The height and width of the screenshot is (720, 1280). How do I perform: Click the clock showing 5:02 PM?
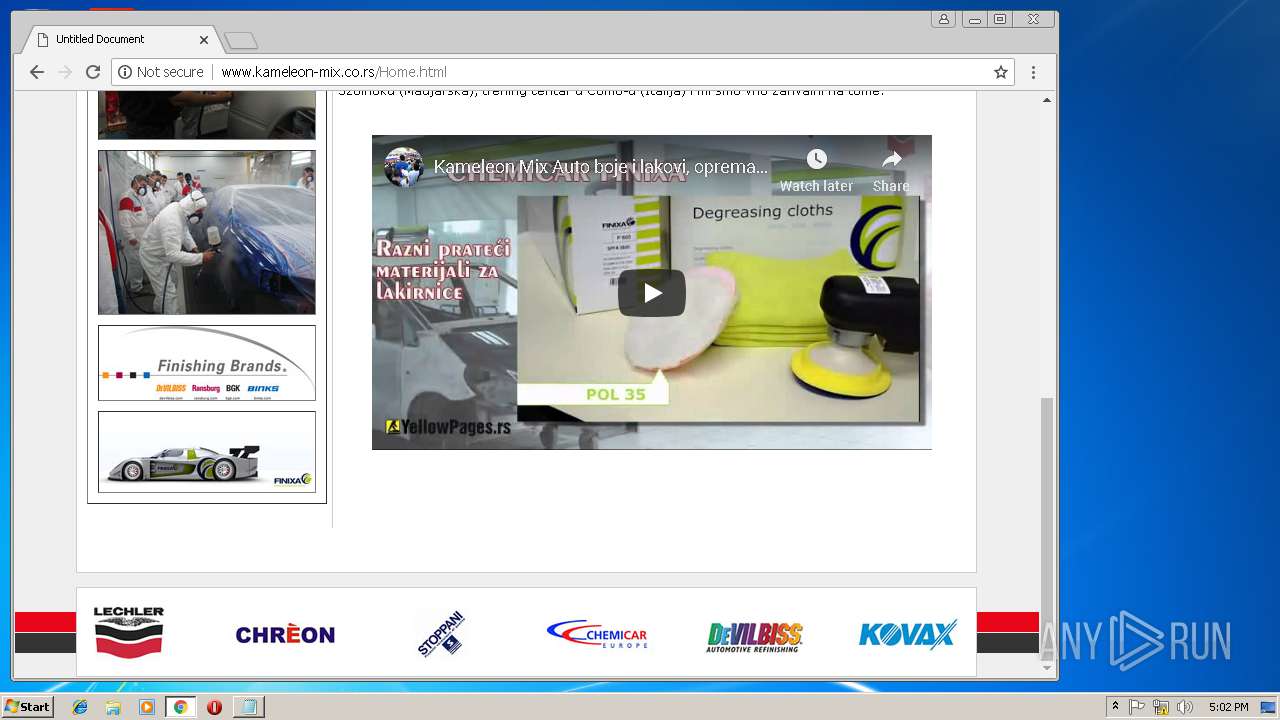point(1228,707)
